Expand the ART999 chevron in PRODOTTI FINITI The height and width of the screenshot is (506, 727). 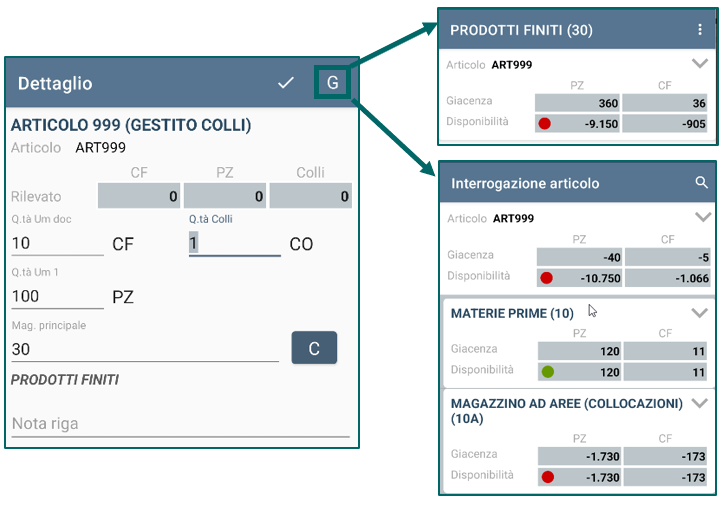click(x=700, y=64)
